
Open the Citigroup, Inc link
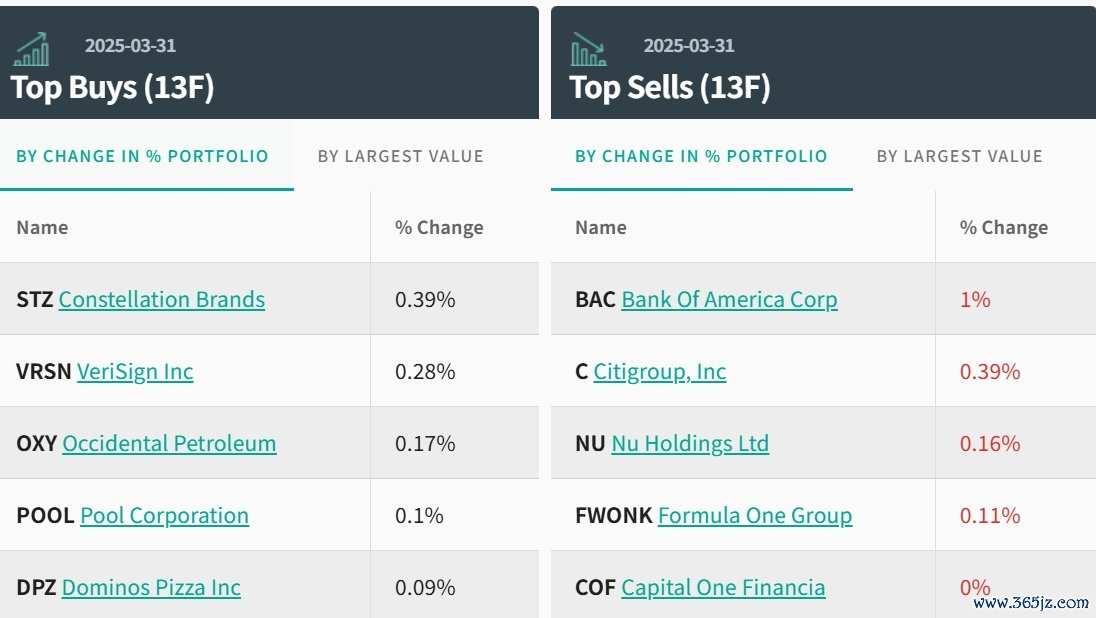pos(659,371)
